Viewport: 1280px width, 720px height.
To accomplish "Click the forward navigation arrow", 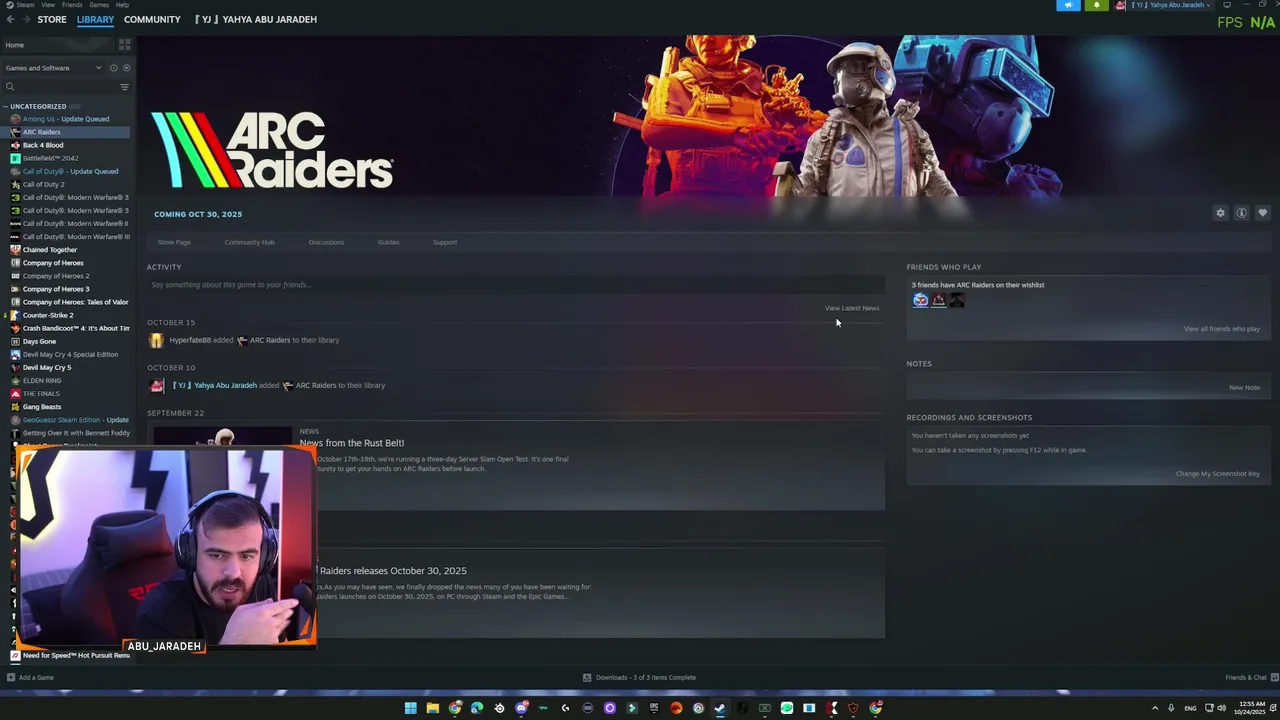I will (25, 19).
